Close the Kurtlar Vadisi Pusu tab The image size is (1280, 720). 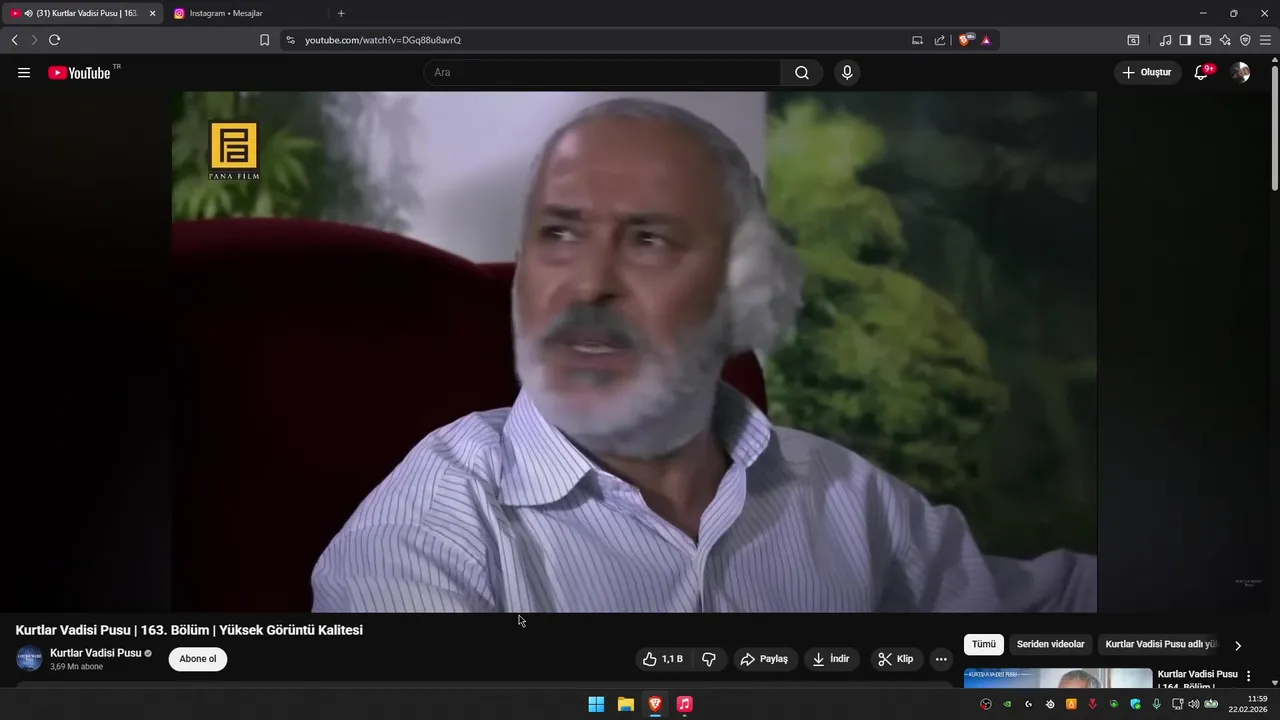[x=153, y=13]
